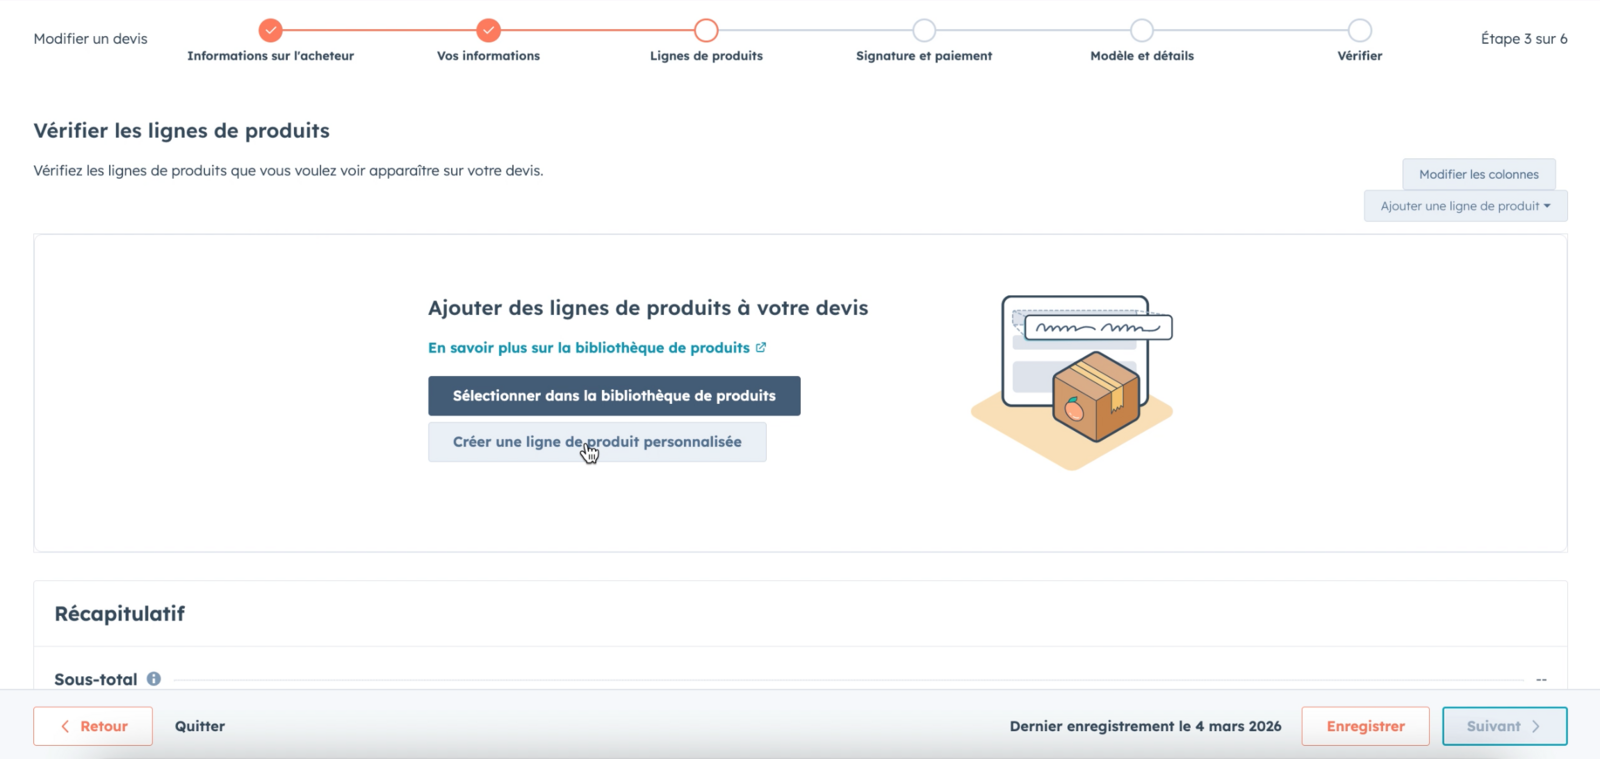
Task: Click the completed Vos informations step circle
Action: tap(488, 30)
